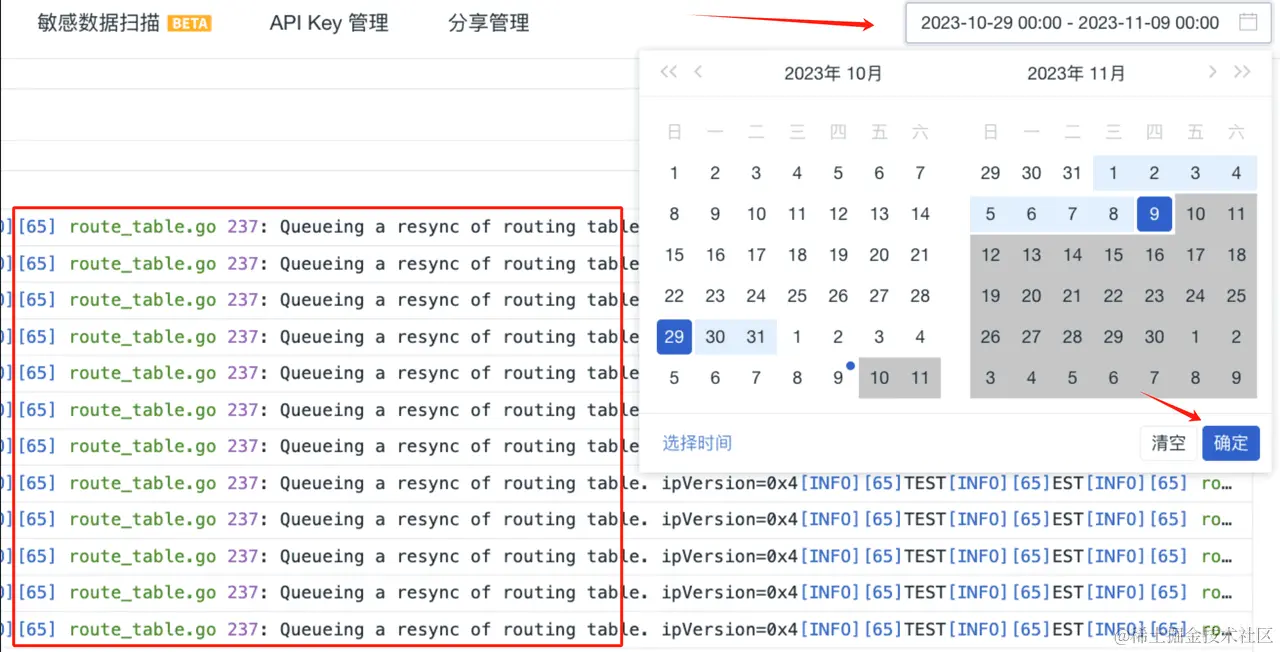The image size is (1280, 652).
Task: Select November 8 in November panel
Action: pos(1113,214)
